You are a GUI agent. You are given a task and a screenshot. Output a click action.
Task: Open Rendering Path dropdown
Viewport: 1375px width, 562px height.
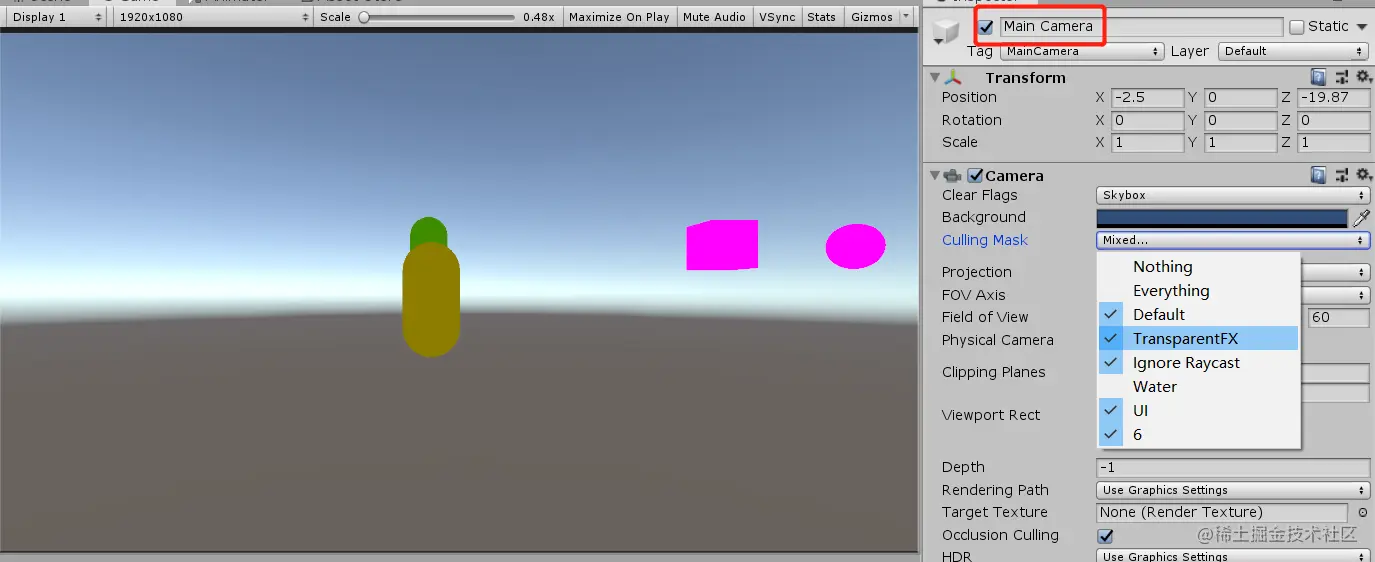(x=1233, y=490)
